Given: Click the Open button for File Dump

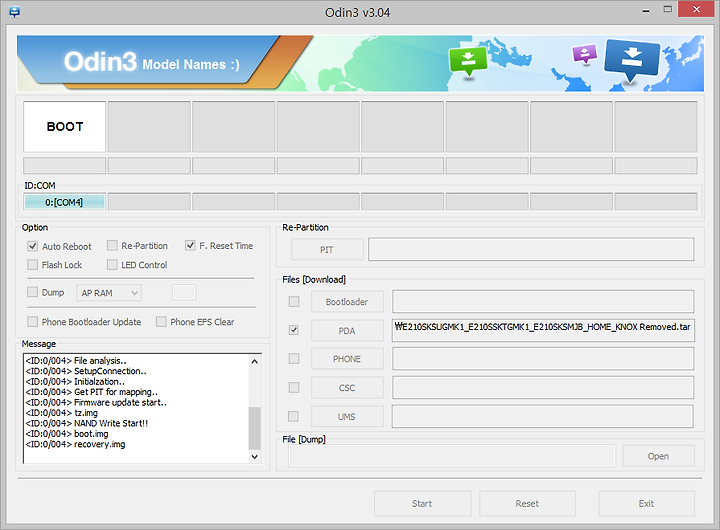Looking at the screenshot, I should (658, 456).
